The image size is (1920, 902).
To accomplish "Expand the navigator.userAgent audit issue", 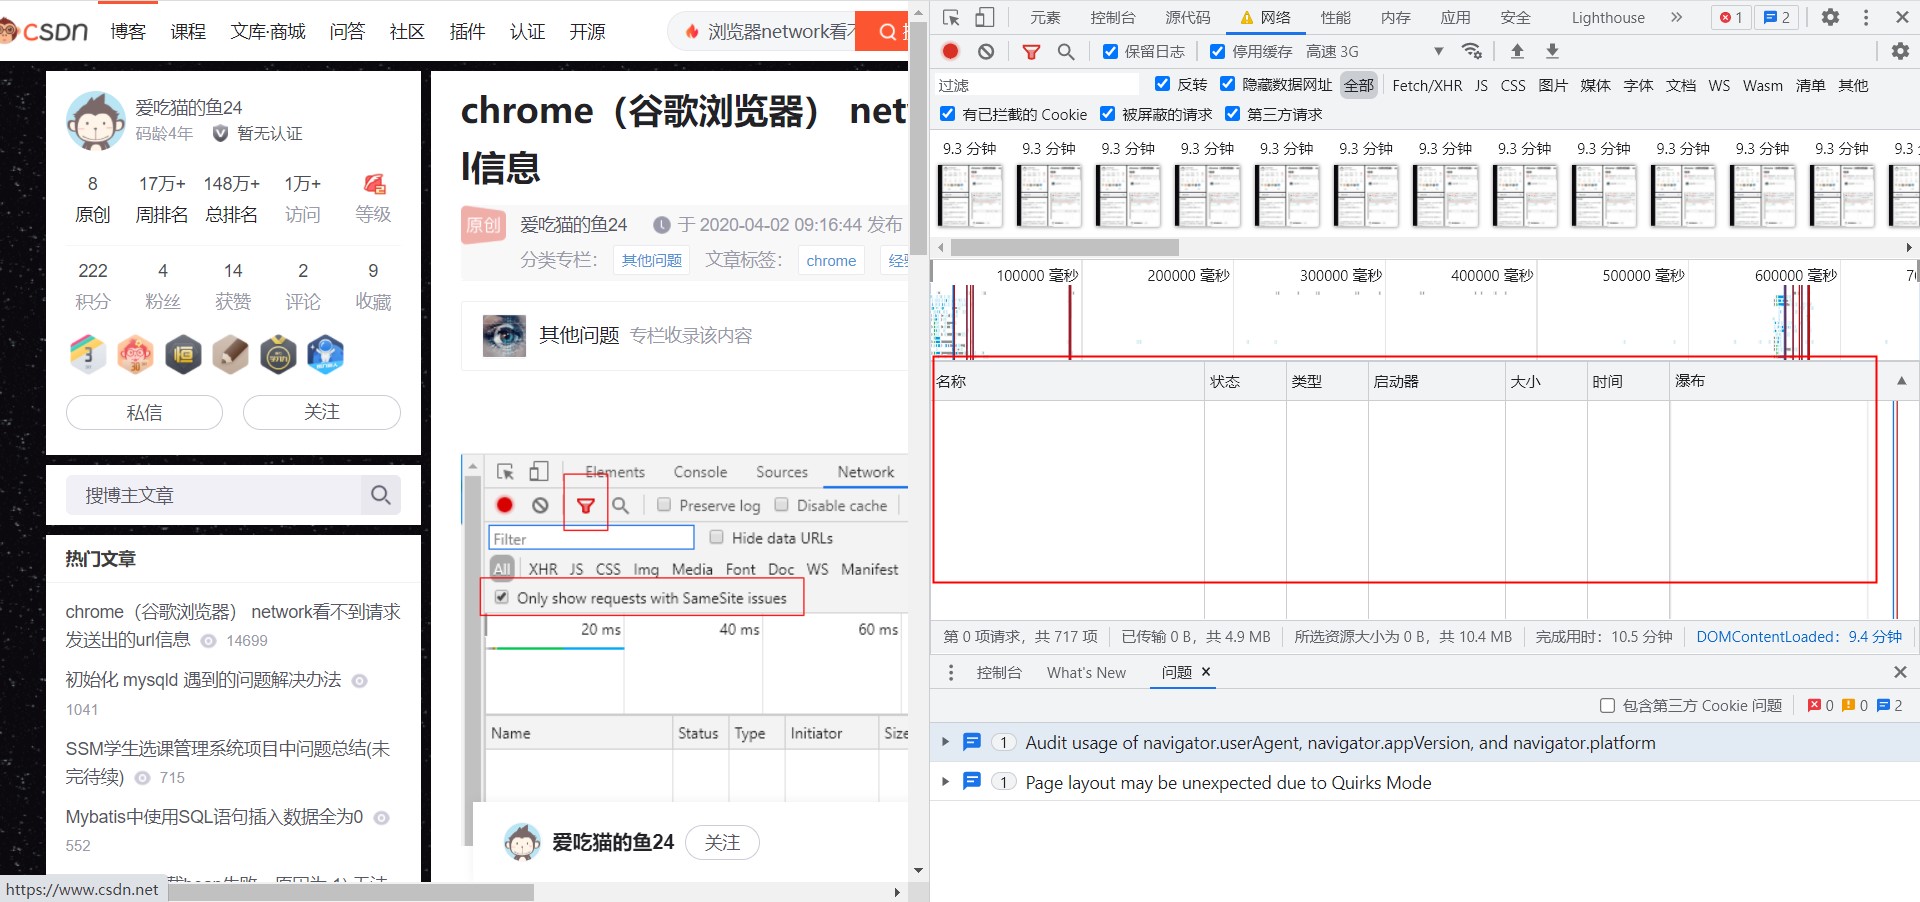I will pyautogui.click(x=945, y=742).
